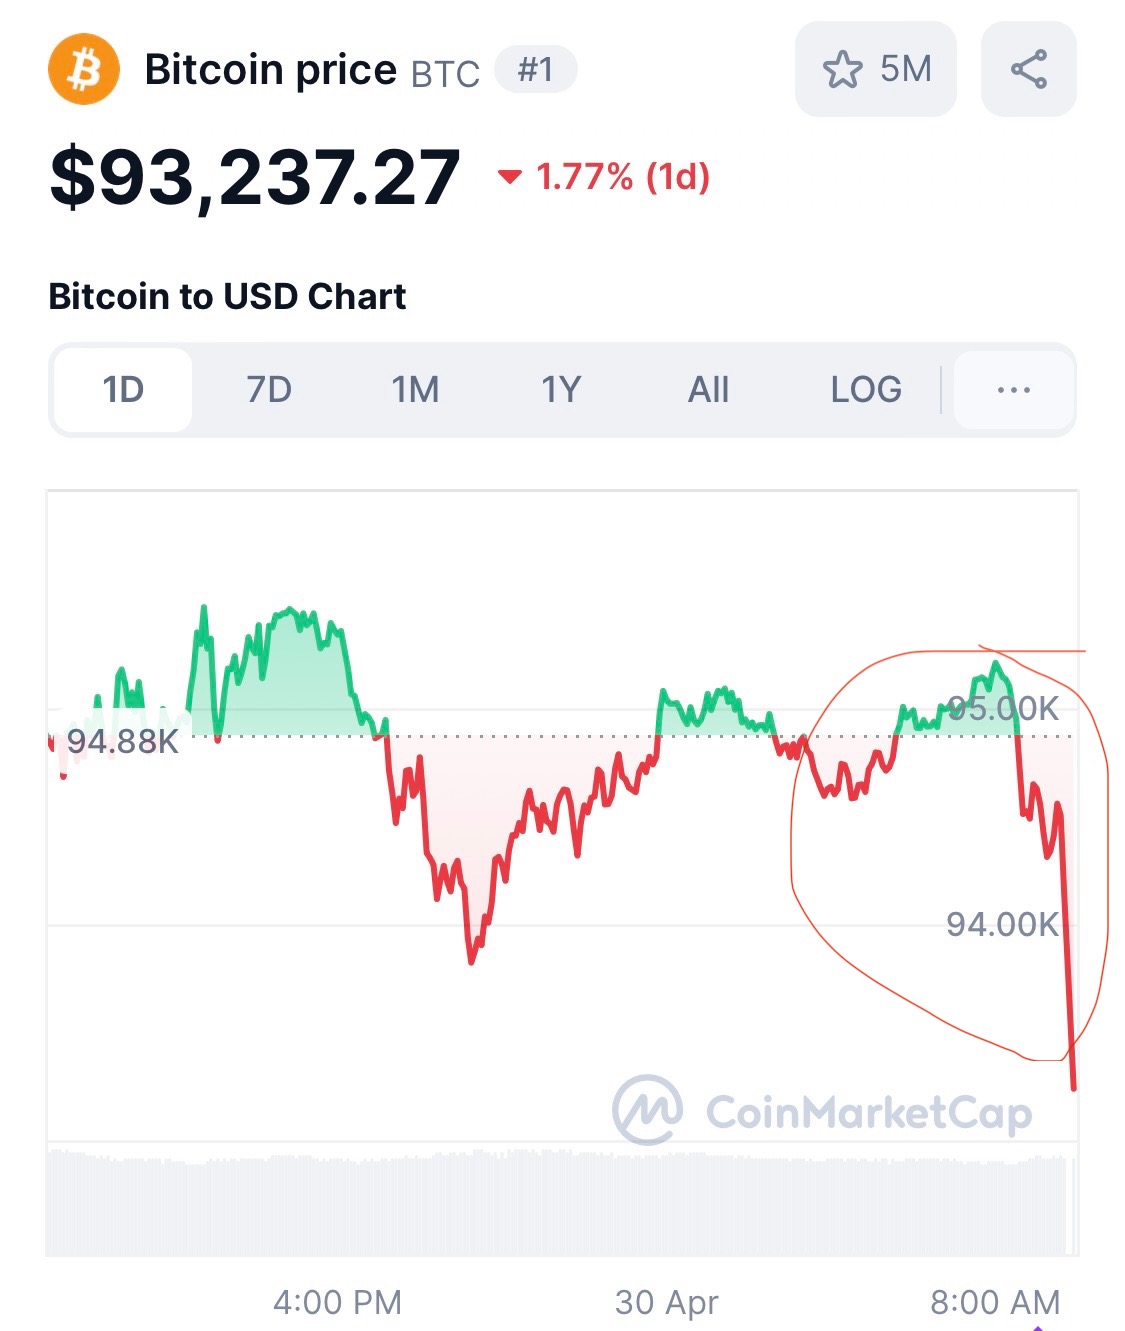Image resolution: width=1125 pixels, height=1331 pixels.
Task: Click the 5M watchlist count
Action: (x=906, y=69)
